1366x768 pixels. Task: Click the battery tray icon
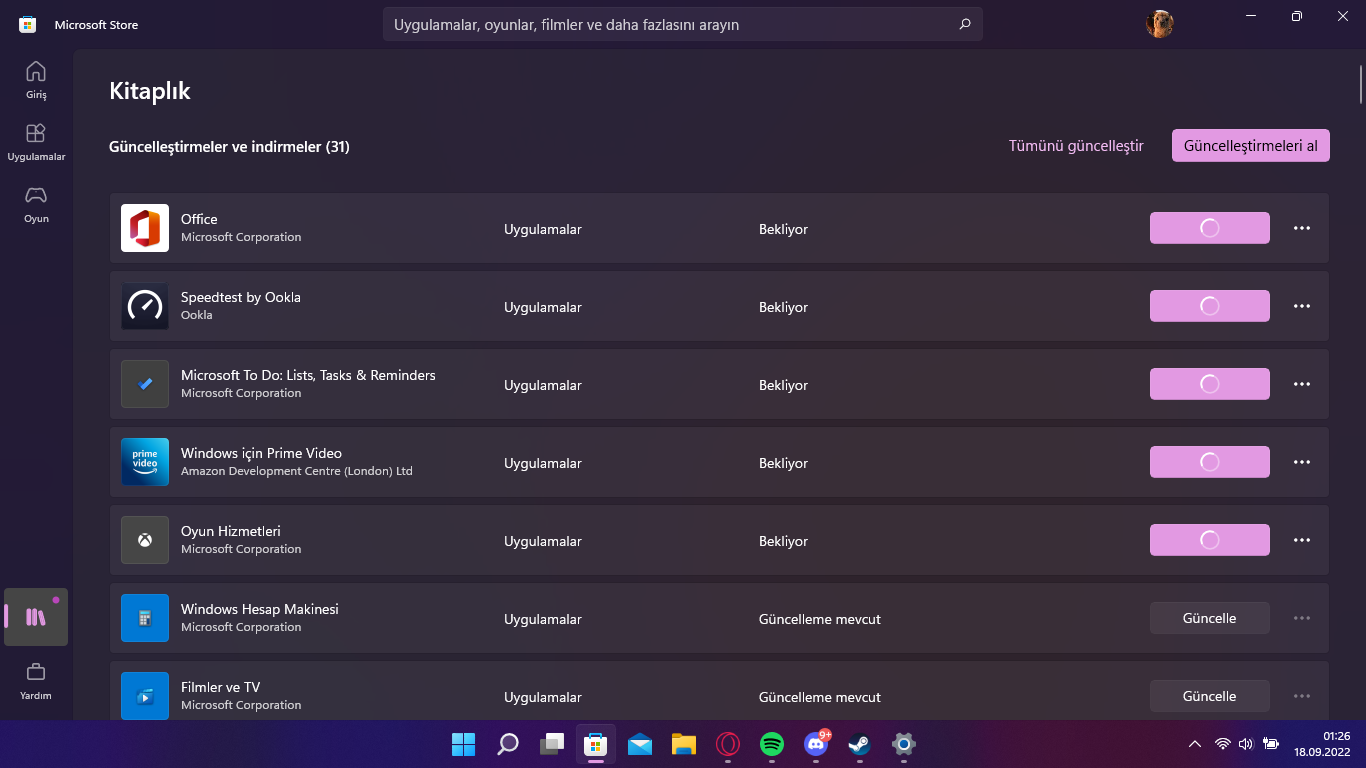(1271, 744)
